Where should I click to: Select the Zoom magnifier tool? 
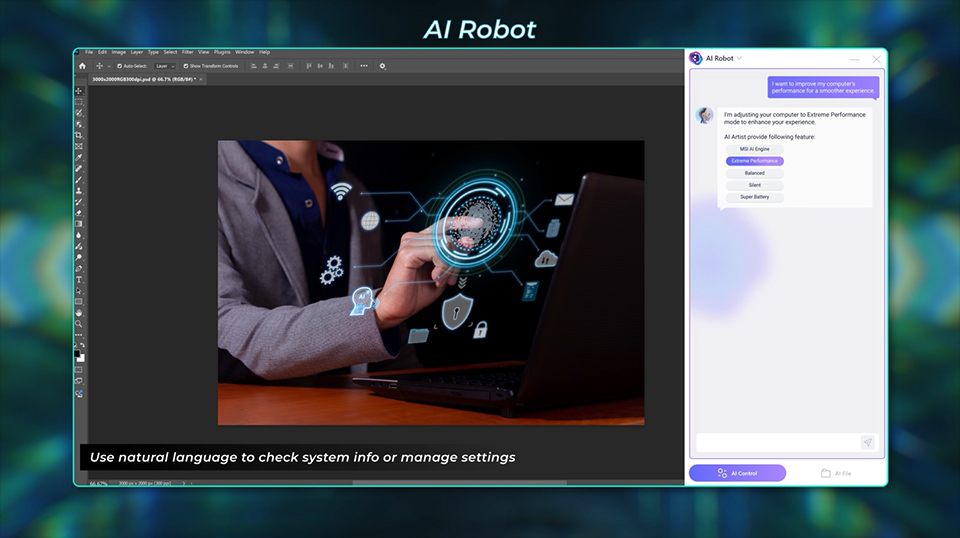[x=79, y=324]
